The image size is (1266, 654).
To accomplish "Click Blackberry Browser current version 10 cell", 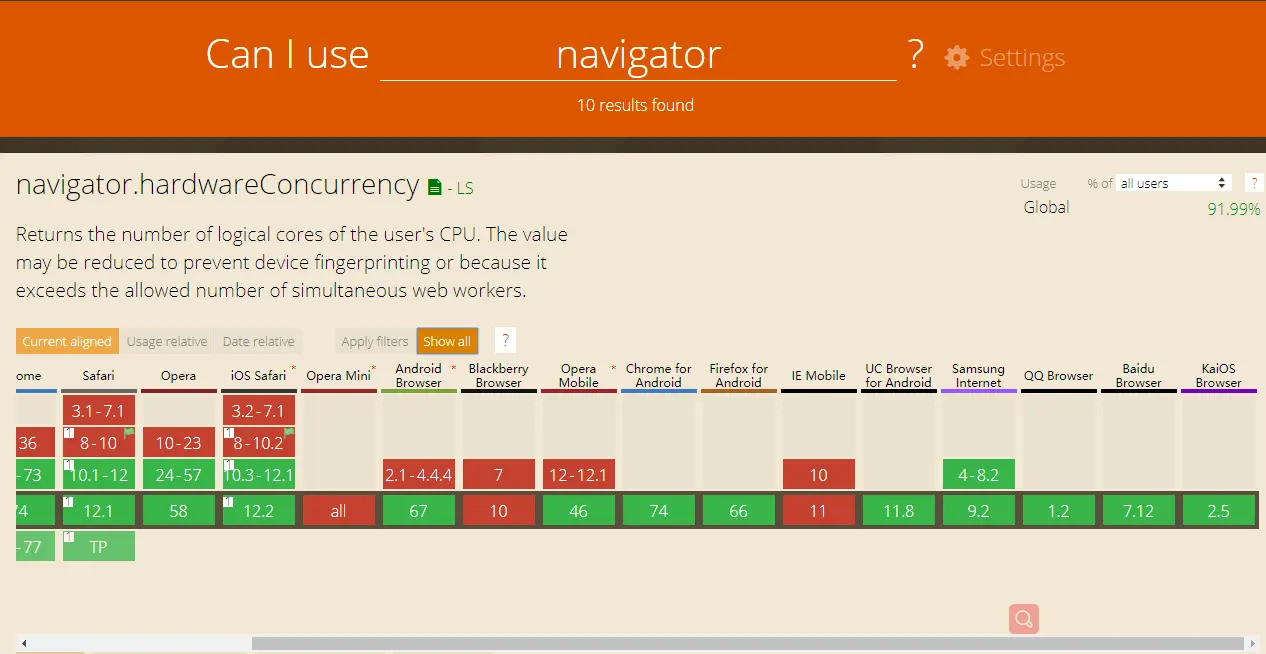I will point(499,511).
